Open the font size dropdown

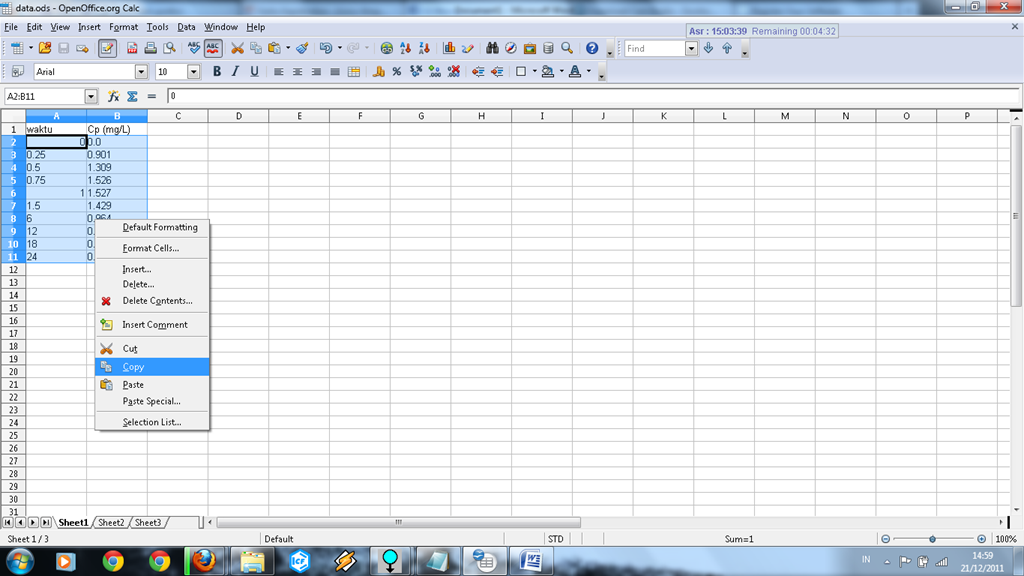click(193, 72)
